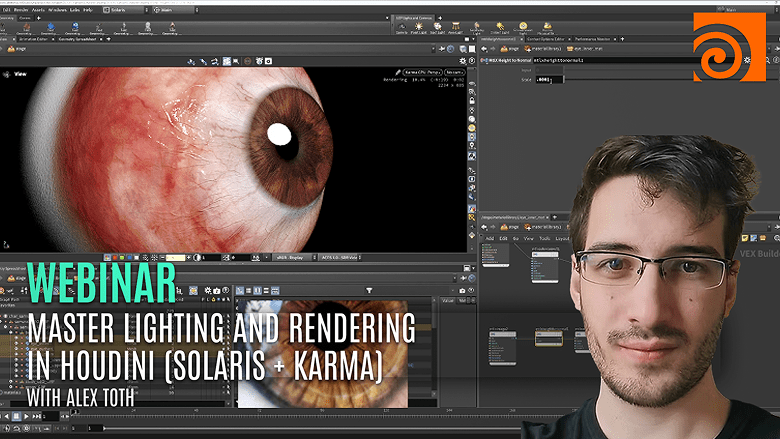
Task: Switch to the Context Options Editor tab
Action: click(x=546, y=39)
